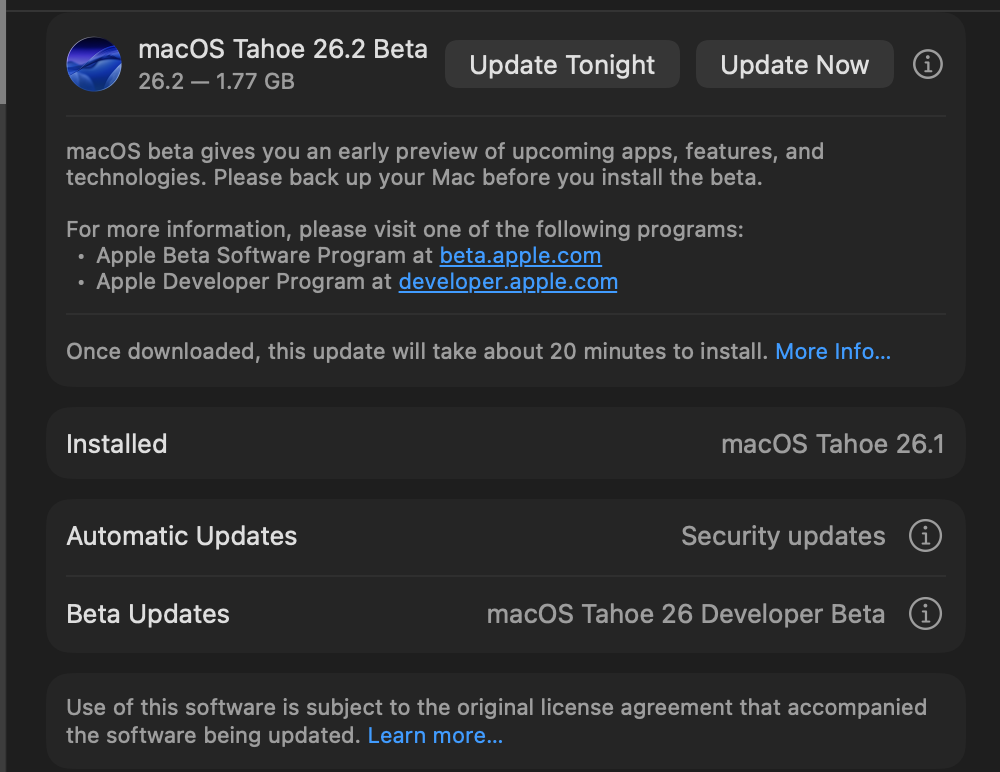1000x772 pixels.
Task: Click the Update Now button
Action: point(794,65)
